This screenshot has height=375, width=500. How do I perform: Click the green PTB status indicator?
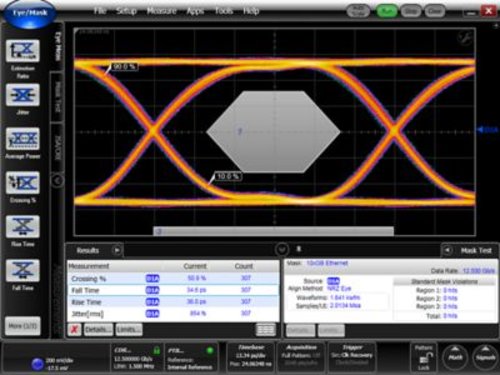coord(210,350)
